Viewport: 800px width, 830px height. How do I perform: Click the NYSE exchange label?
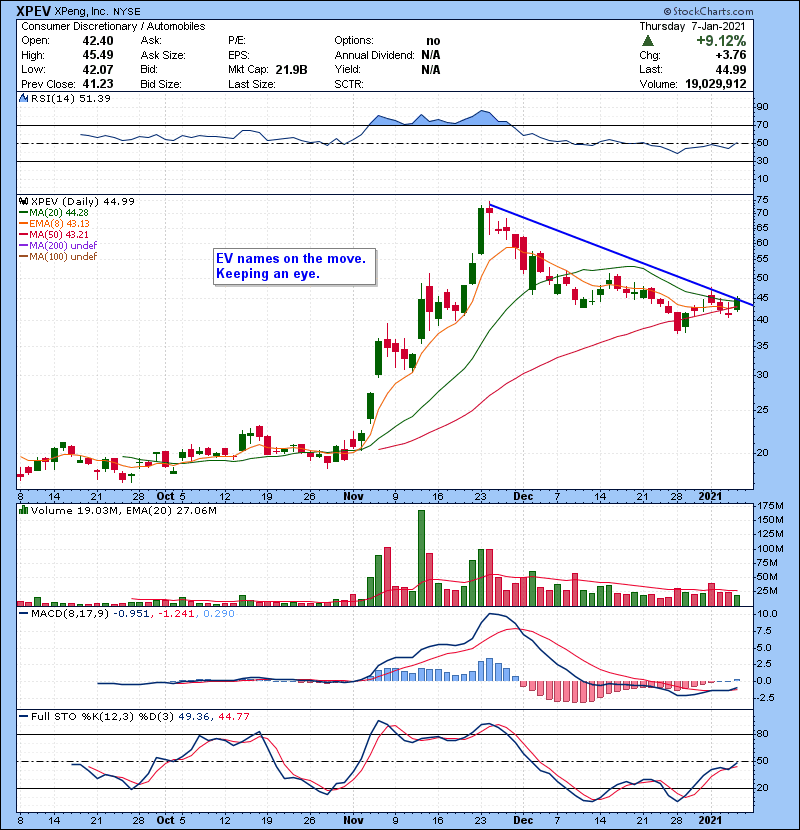(127, 12)
